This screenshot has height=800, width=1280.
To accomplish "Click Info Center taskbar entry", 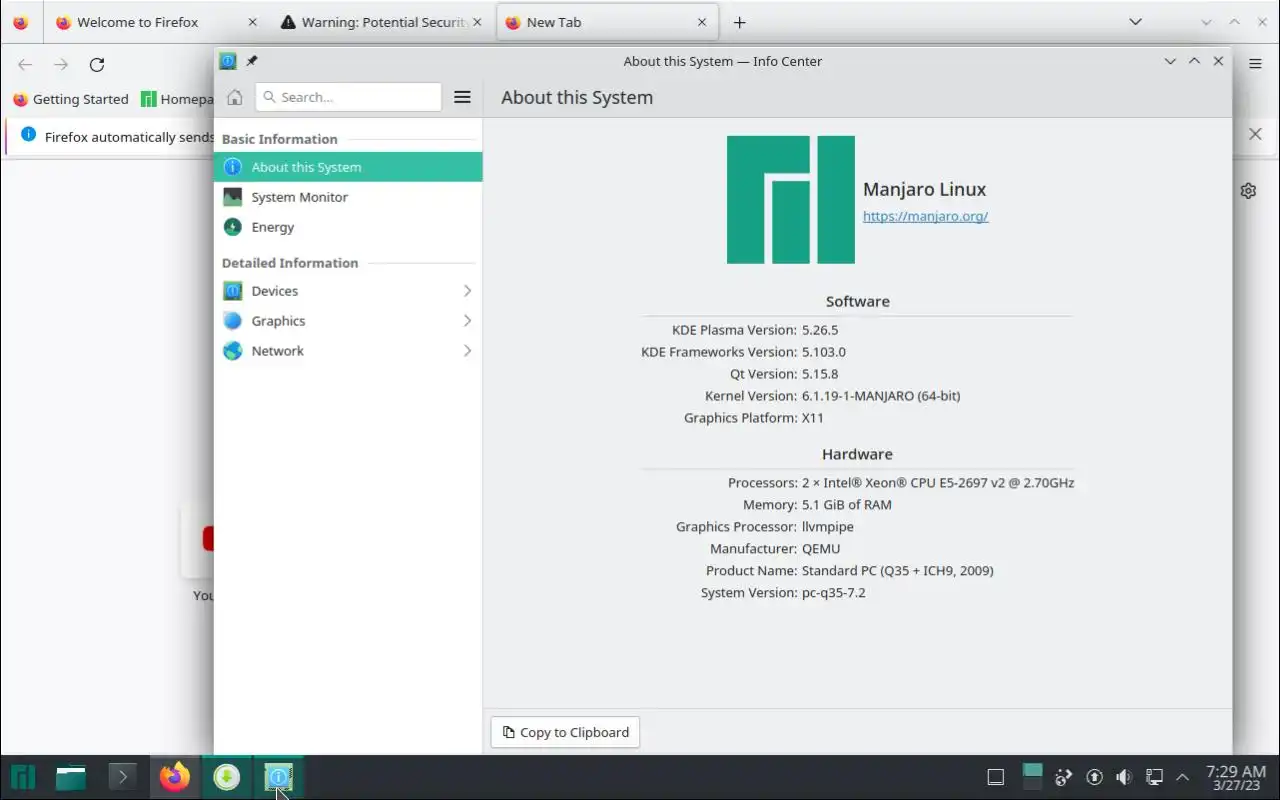I will pyautogui.click(x=278, y=777).
